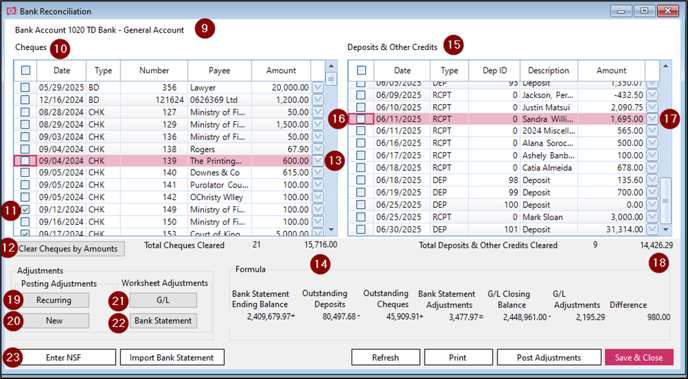Viewport: 688px width, 379px height.
Task: Click the Post Adjustments button
Action: (x=549, y=358)
